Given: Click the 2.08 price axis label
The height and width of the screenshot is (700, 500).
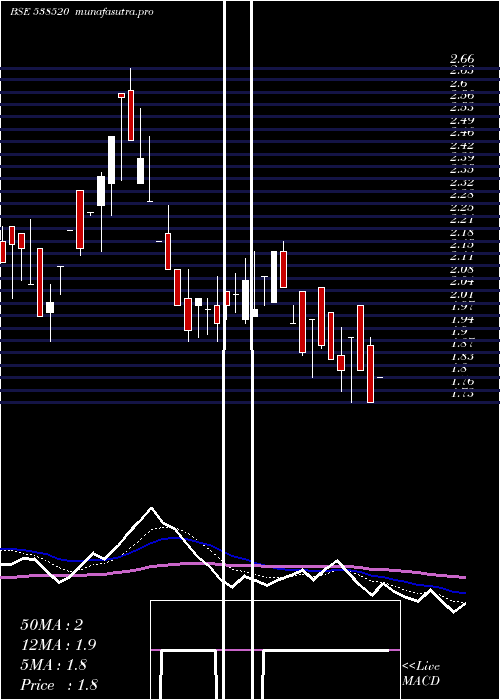Looking at the screenshot, I should pyautogui.click(x=462, y=270).
